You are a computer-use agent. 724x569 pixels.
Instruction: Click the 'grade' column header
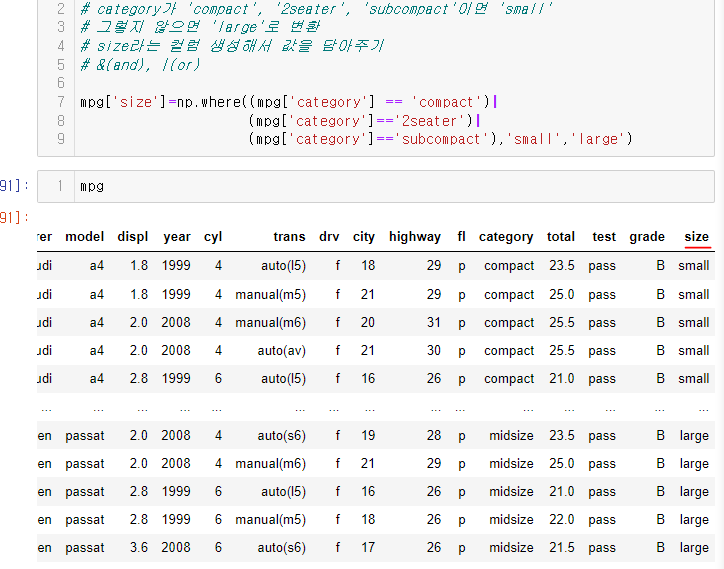(647, 237)
